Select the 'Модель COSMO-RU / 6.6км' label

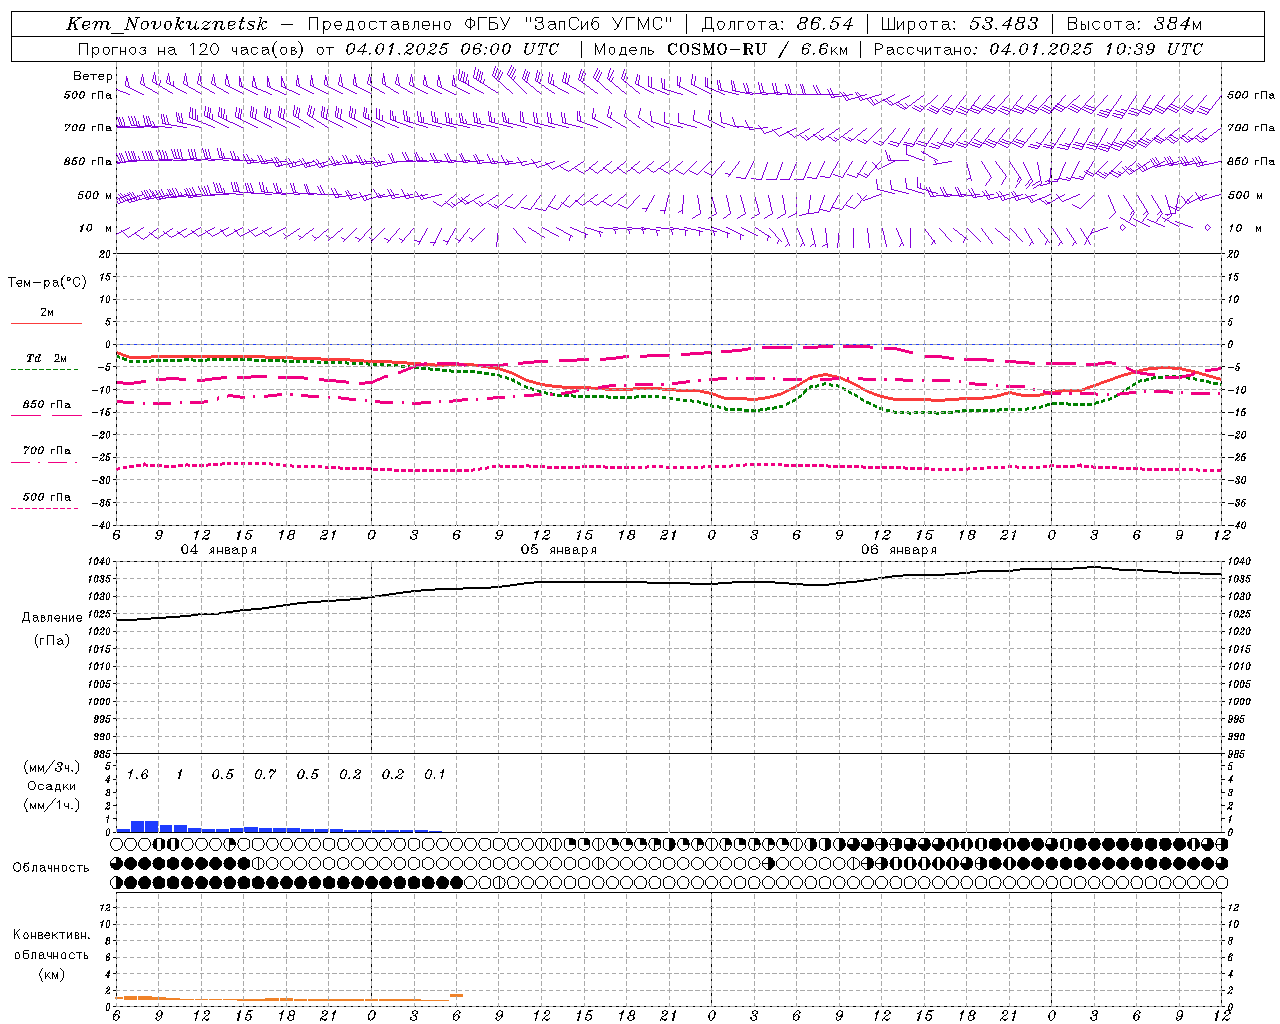(720, 49)
